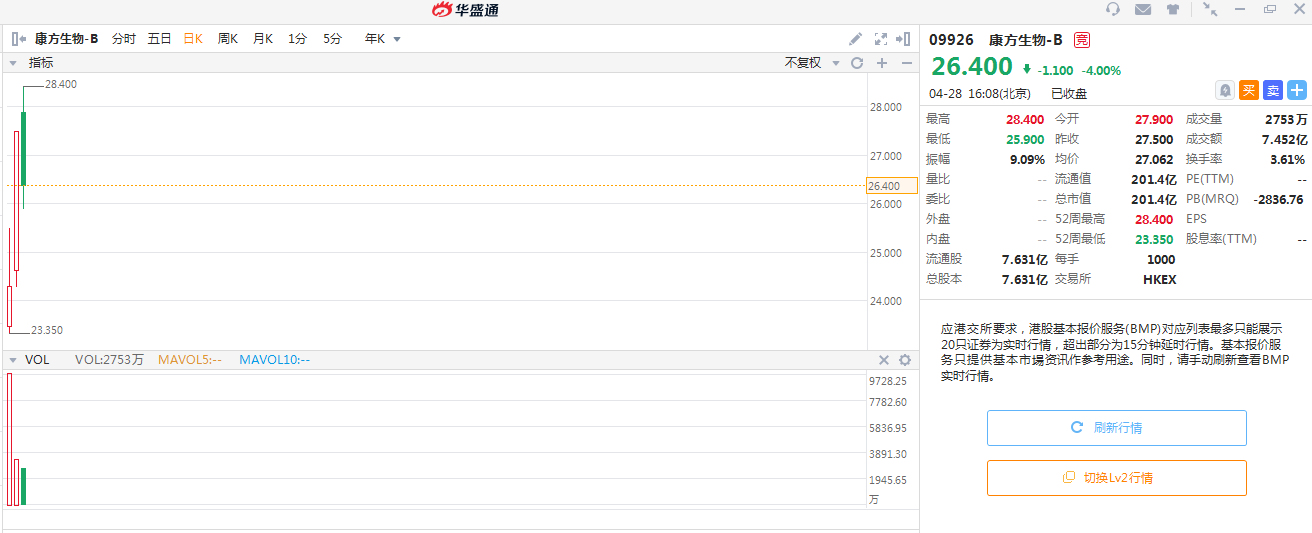Screen dimensions: 1312x533
Task: Click the 每手 value 1000
Action: click(1161, 259)
